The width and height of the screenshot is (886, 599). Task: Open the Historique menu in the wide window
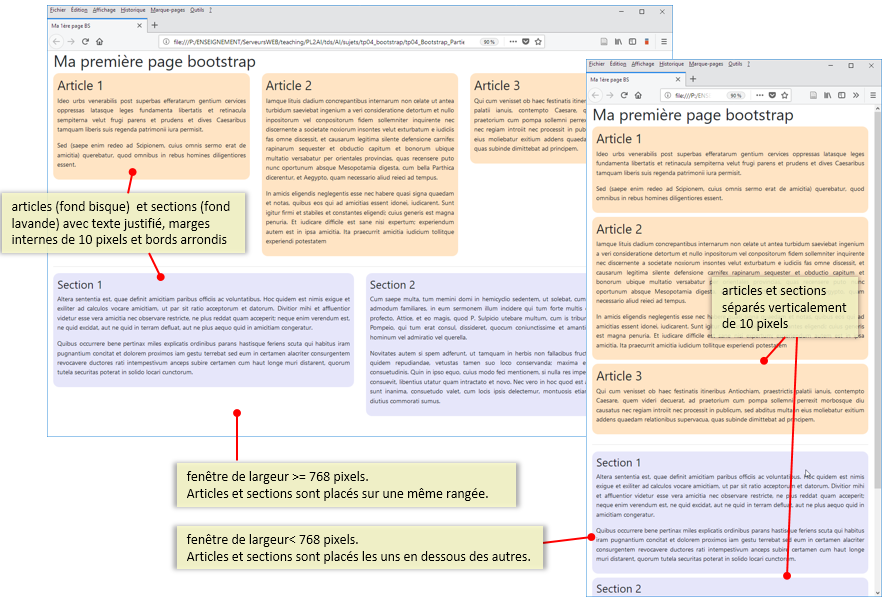(132, 9)
